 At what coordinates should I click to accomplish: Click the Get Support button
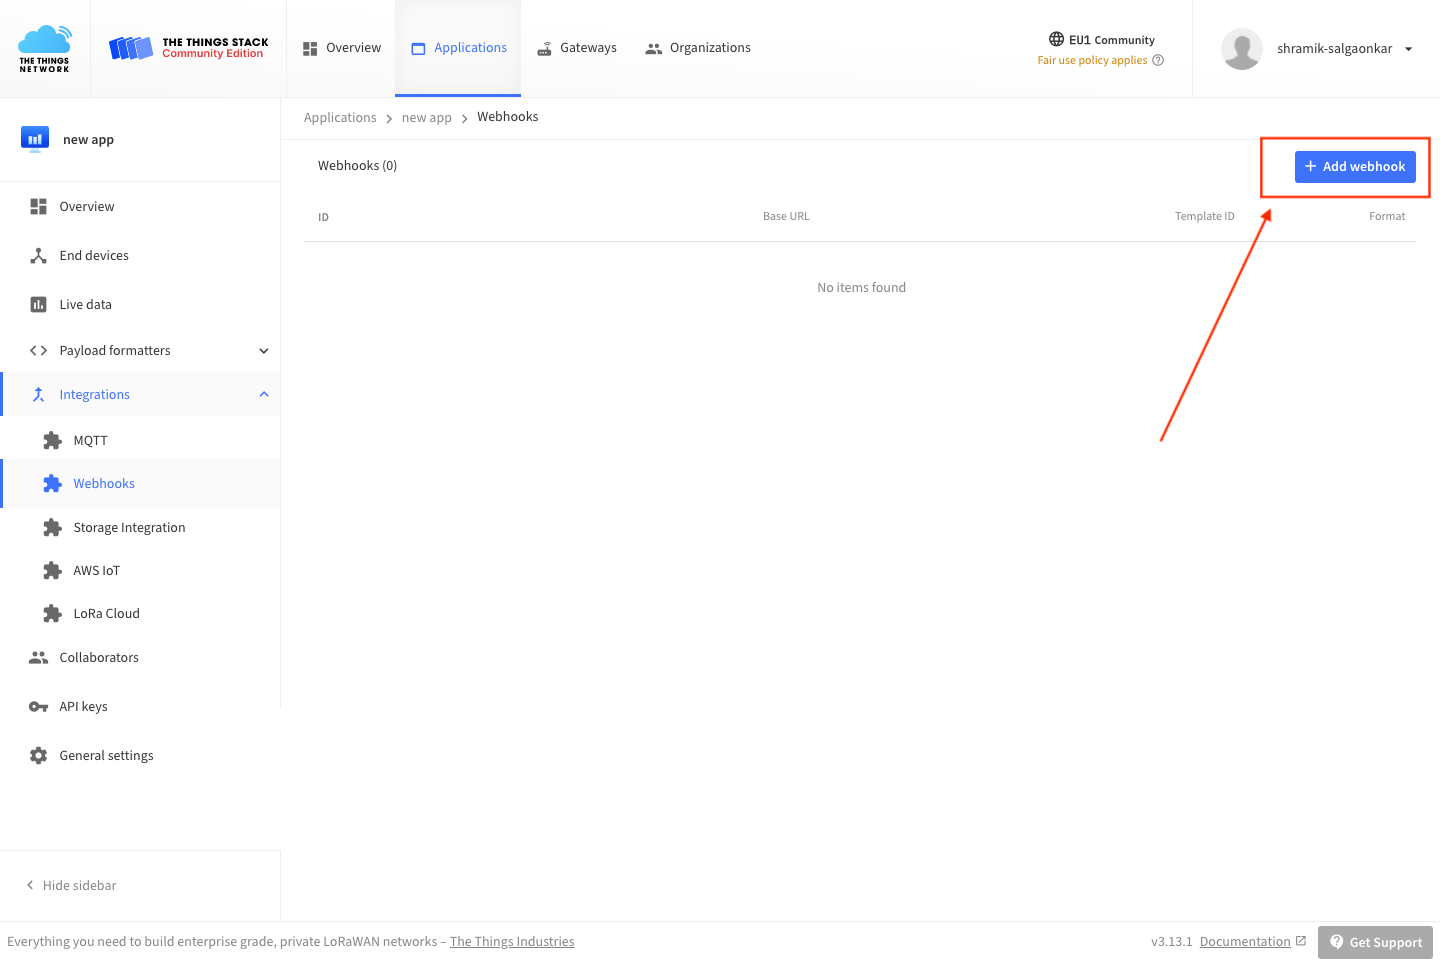[x=1375, y=942]
